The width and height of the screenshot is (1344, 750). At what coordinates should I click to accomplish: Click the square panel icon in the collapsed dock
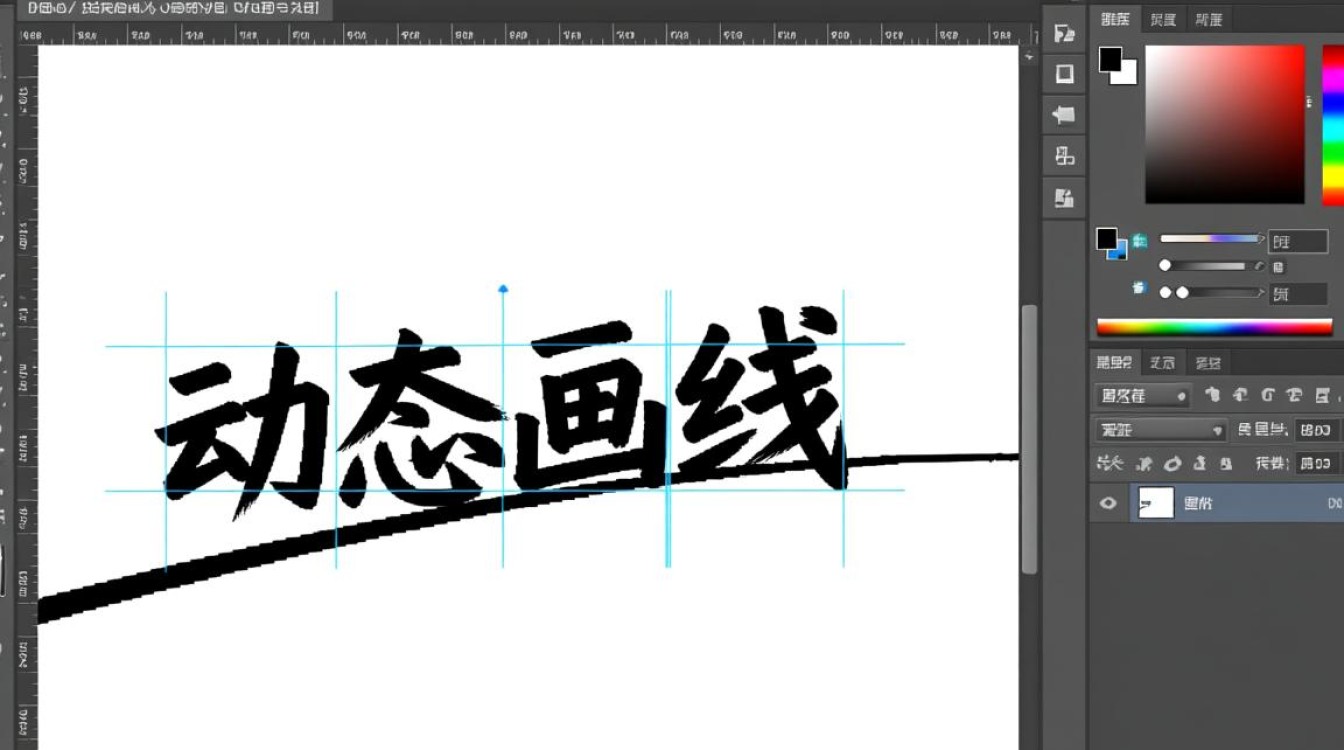tap(1063, 73)
